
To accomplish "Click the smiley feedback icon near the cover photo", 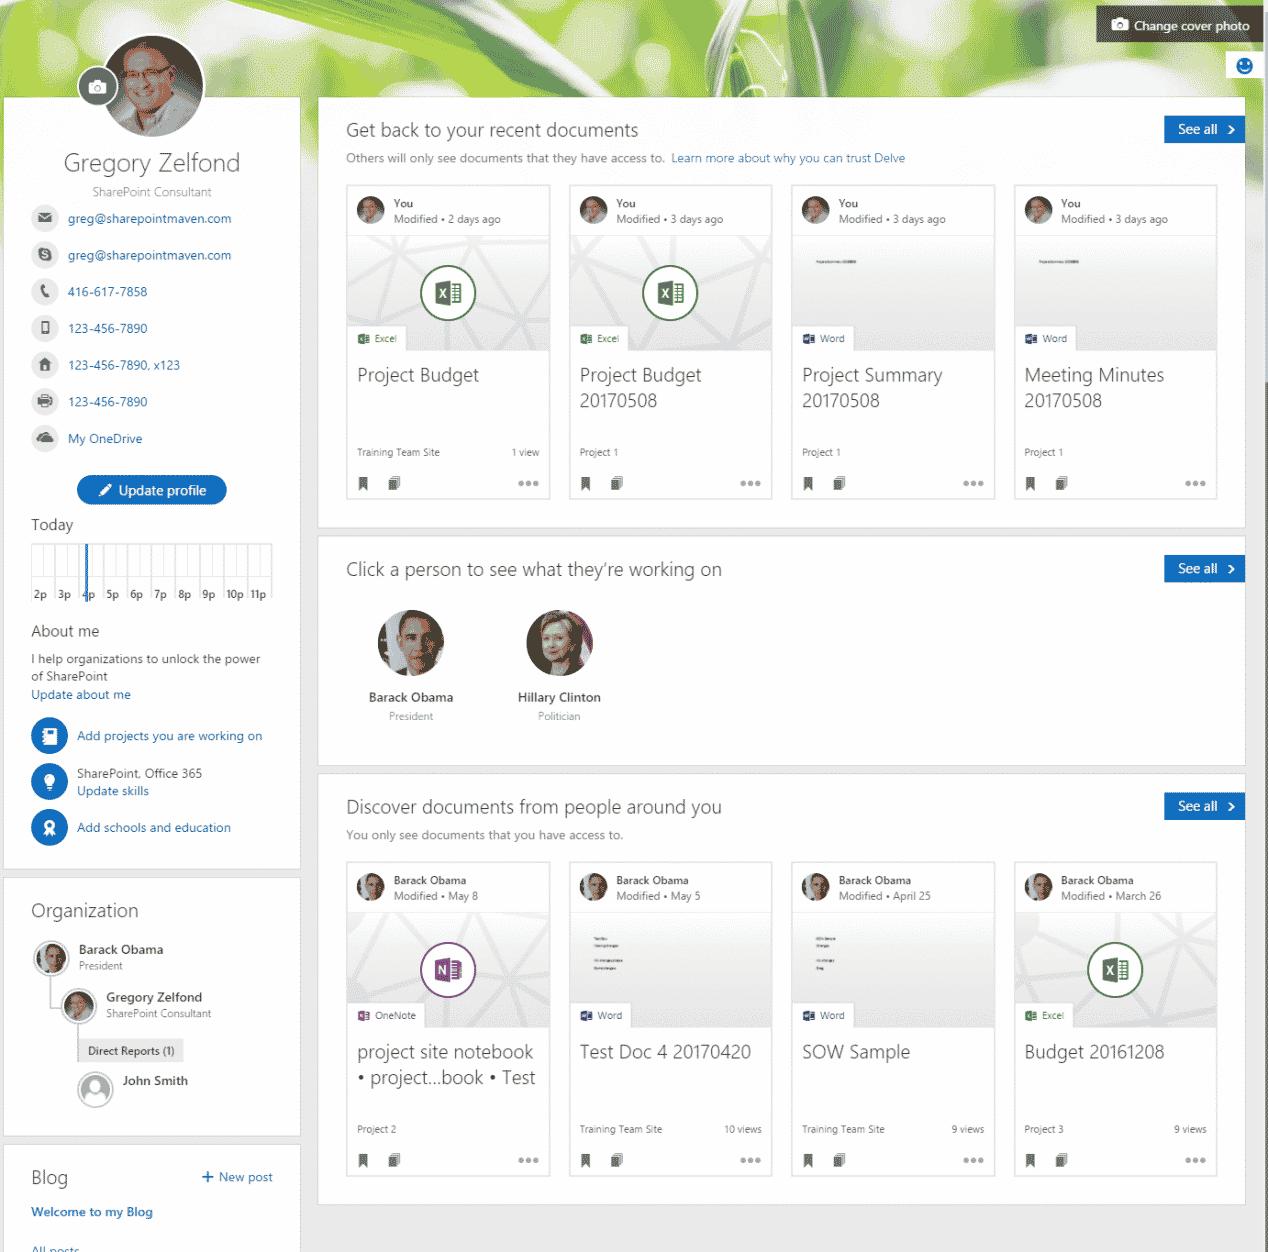I will pos(1244,64).
